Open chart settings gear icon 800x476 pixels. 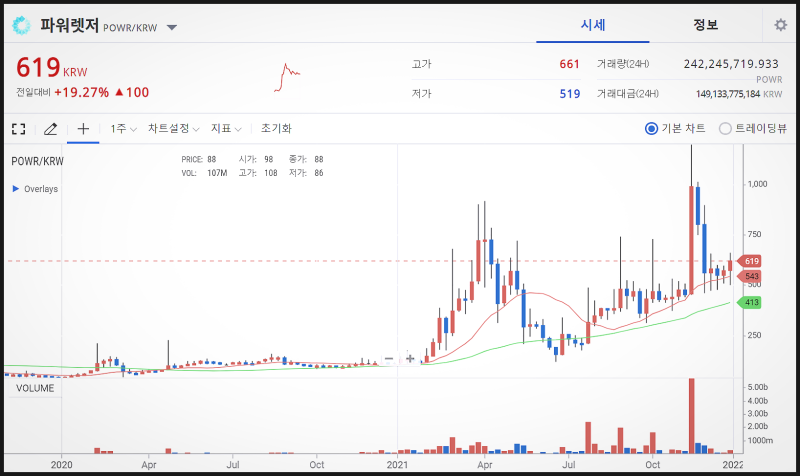pyautogui.click(x=780, y=25)
